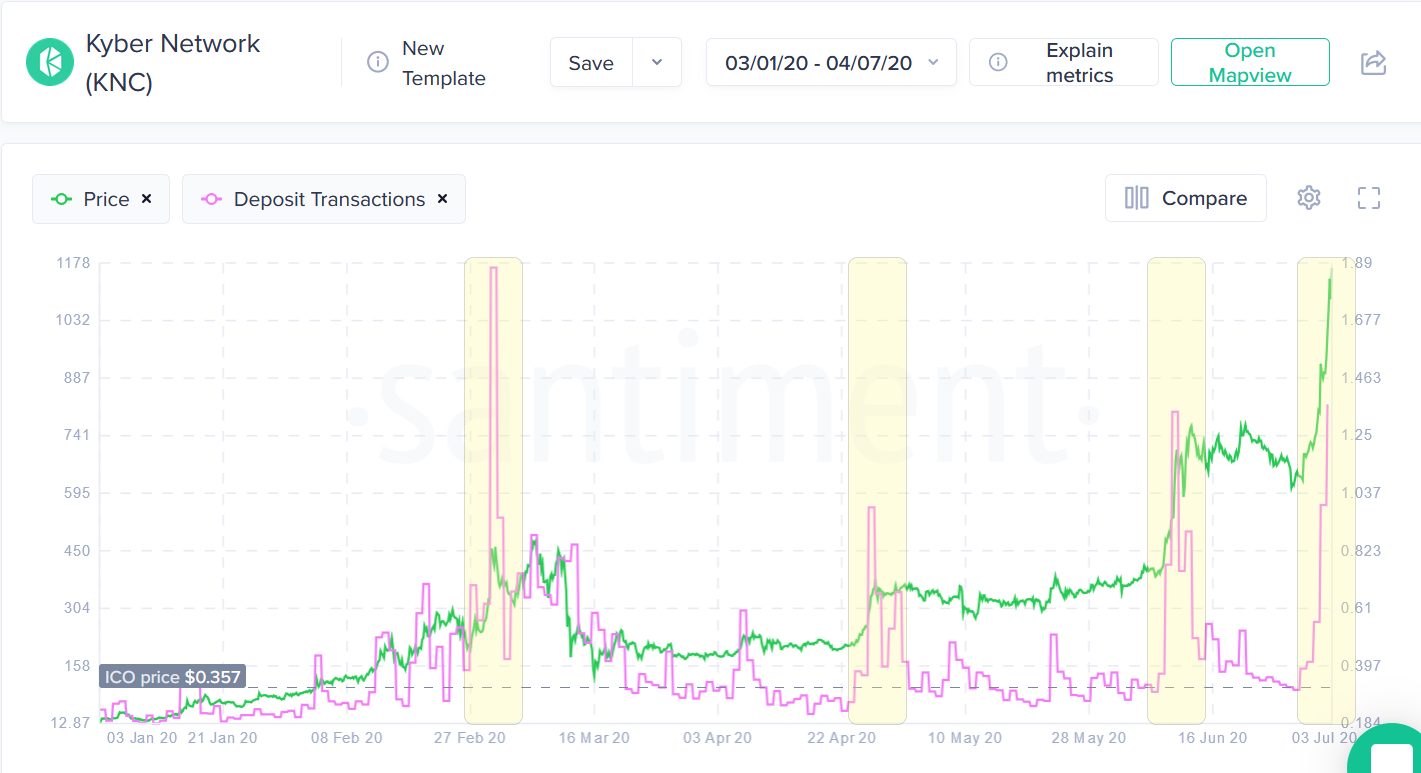Click the 1032 left axis value

pyautogui.click(x=74, y=320)
